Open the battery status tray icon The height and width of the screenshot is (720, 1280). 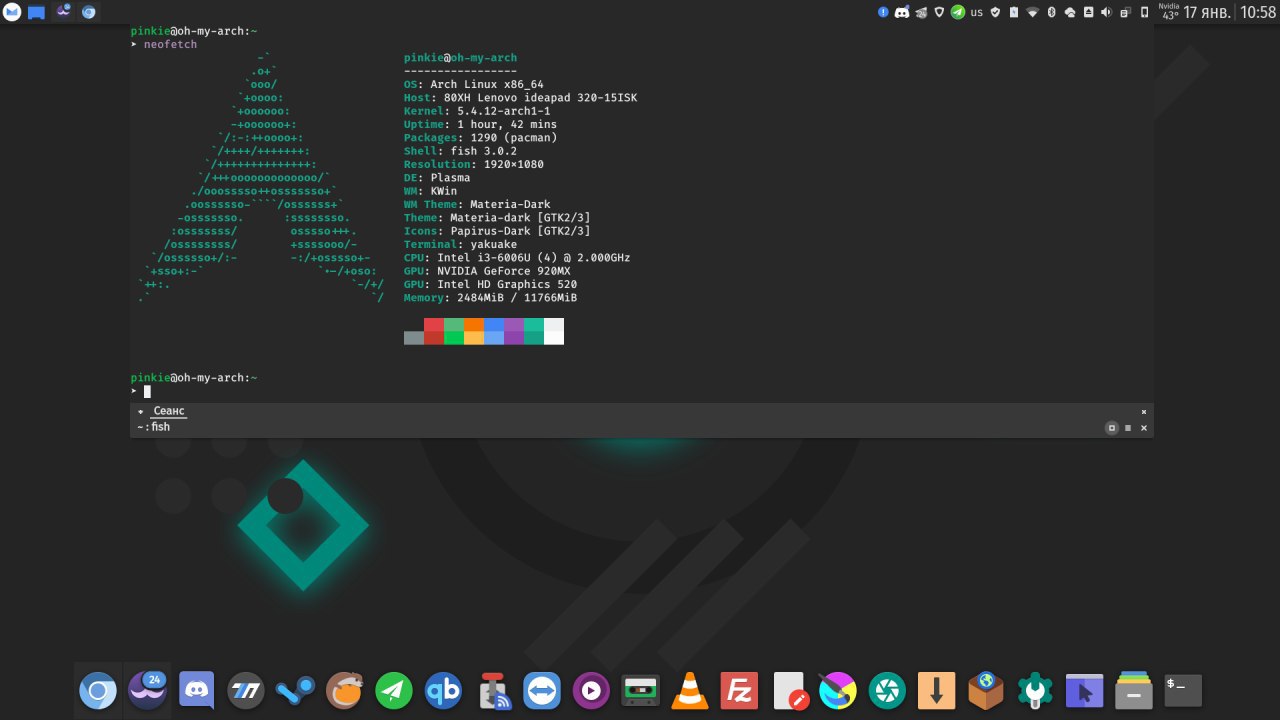click(1014, 12)
